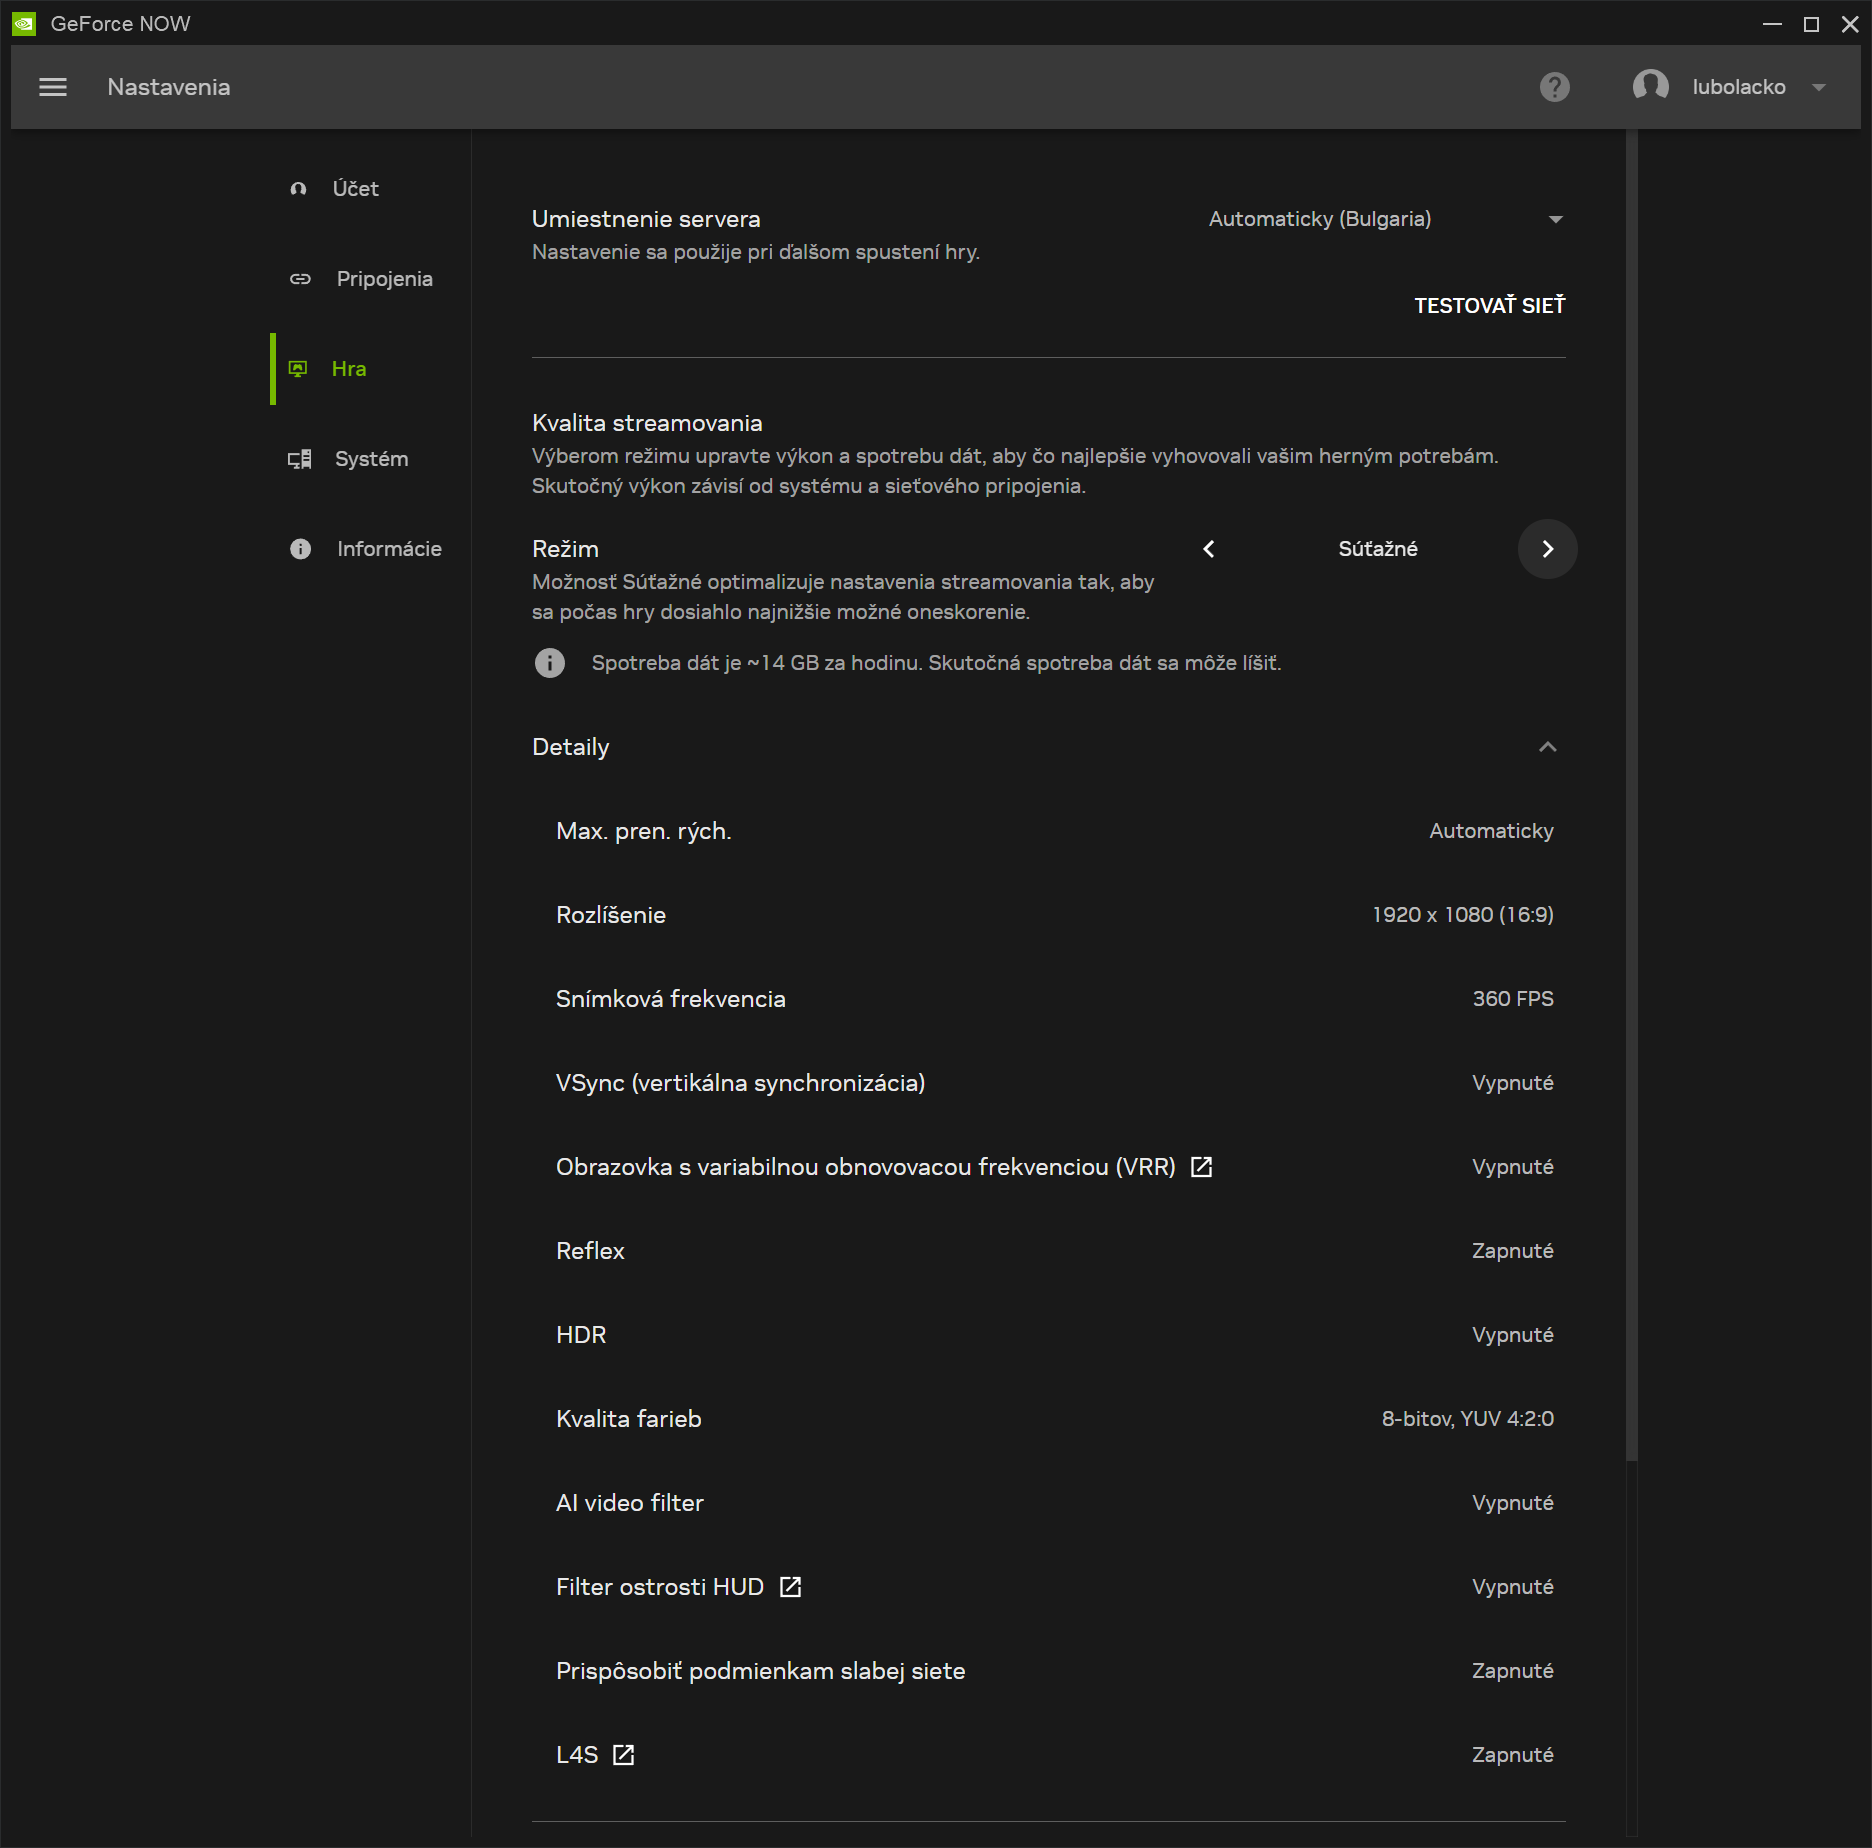1872x1848 pixels.
Task: Click the settings page vertical scrollbar
Action: pos(1631,800)
